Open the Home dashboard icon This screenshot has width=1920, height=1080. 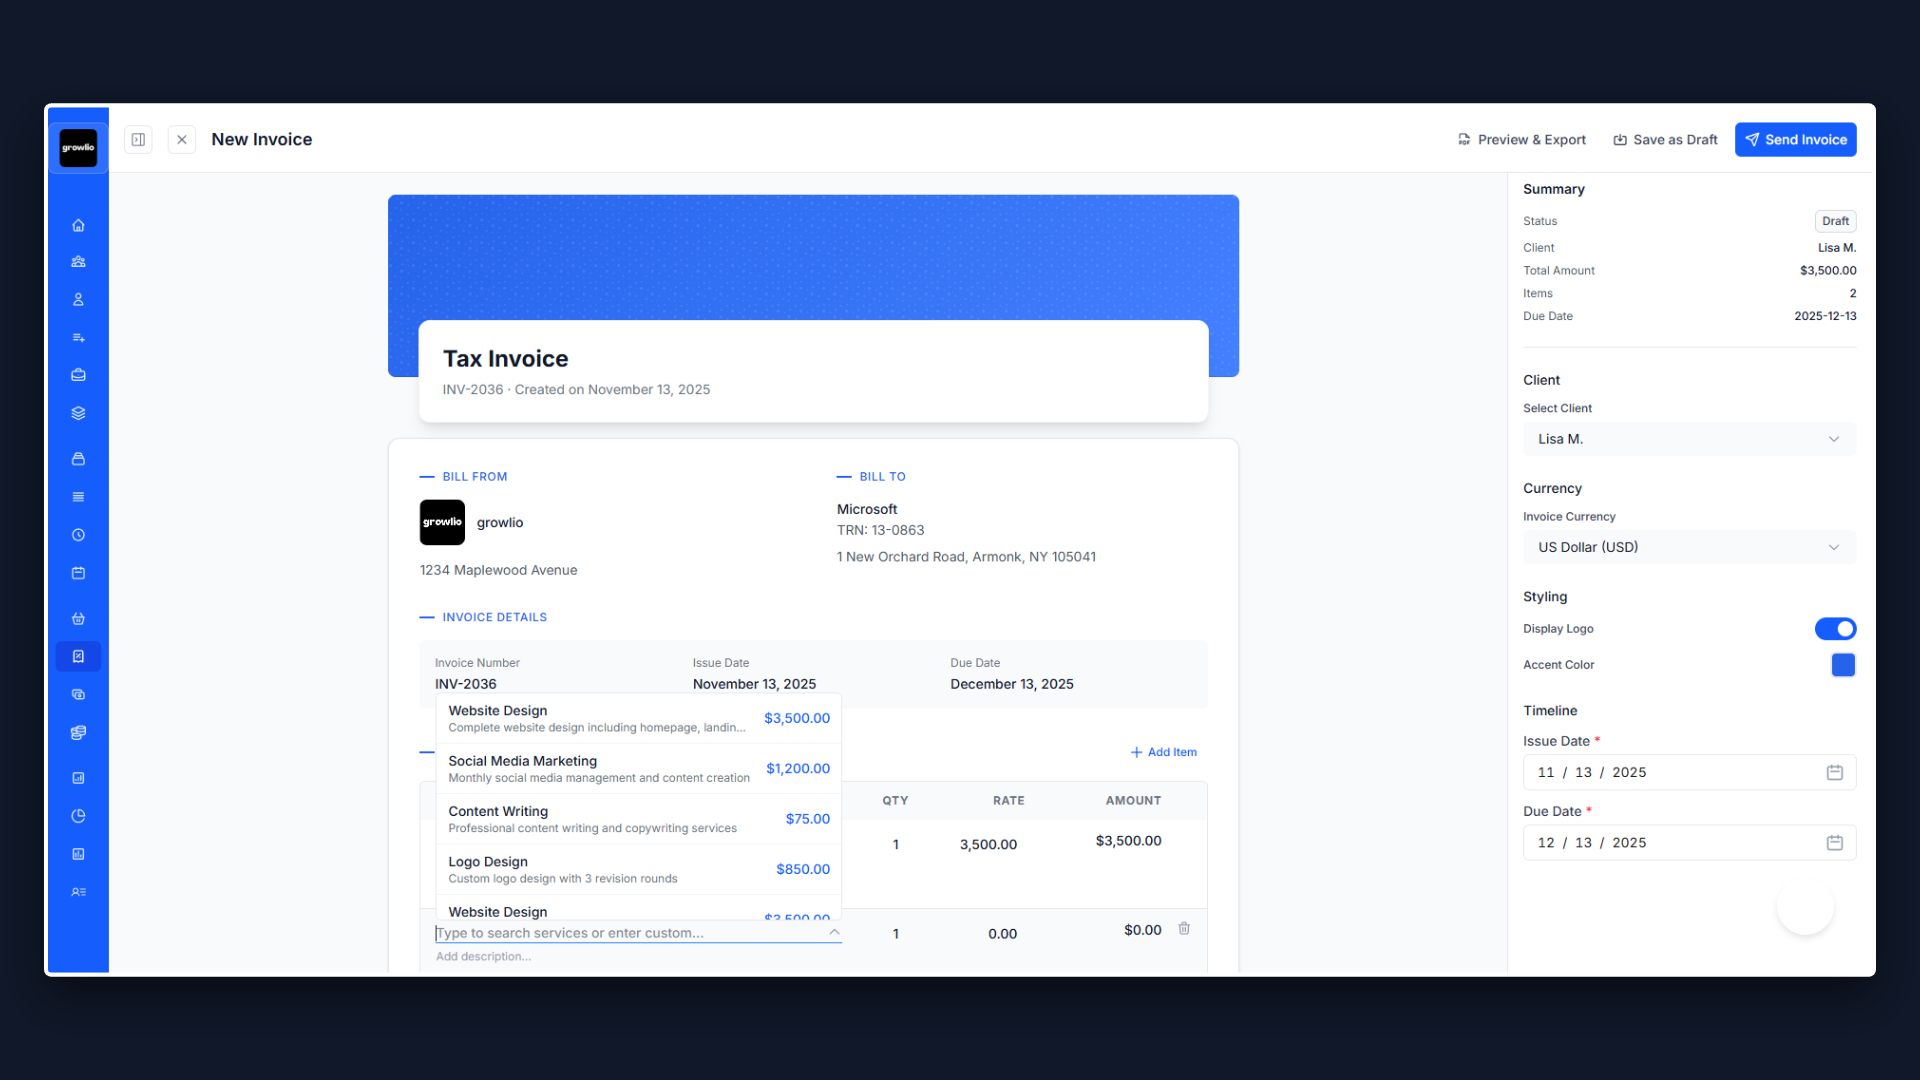pos(78,225)
